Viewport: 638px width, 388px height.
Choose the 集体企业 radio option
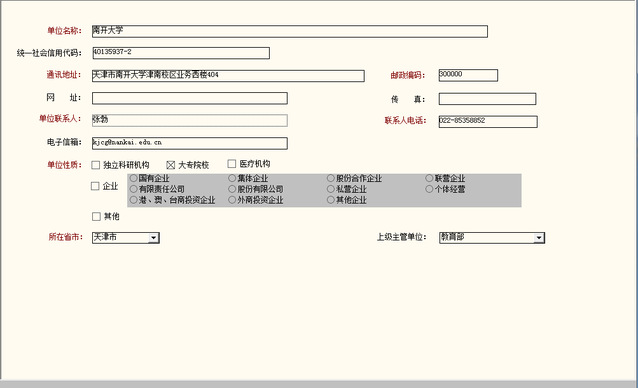pyautogui.click(x=232, y=178)
